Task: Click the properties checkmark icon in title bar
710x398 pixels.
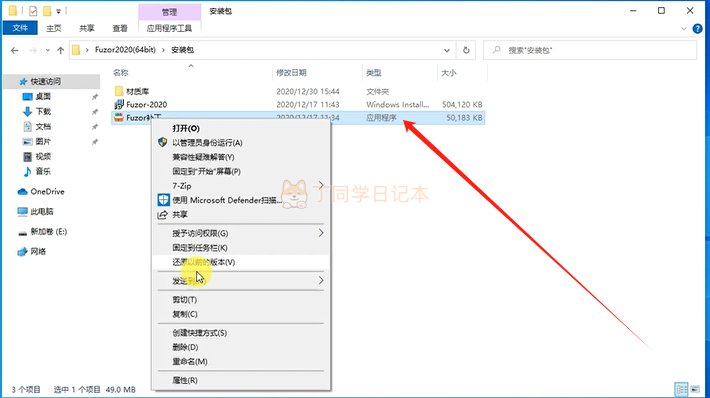Action: (33, 10)
